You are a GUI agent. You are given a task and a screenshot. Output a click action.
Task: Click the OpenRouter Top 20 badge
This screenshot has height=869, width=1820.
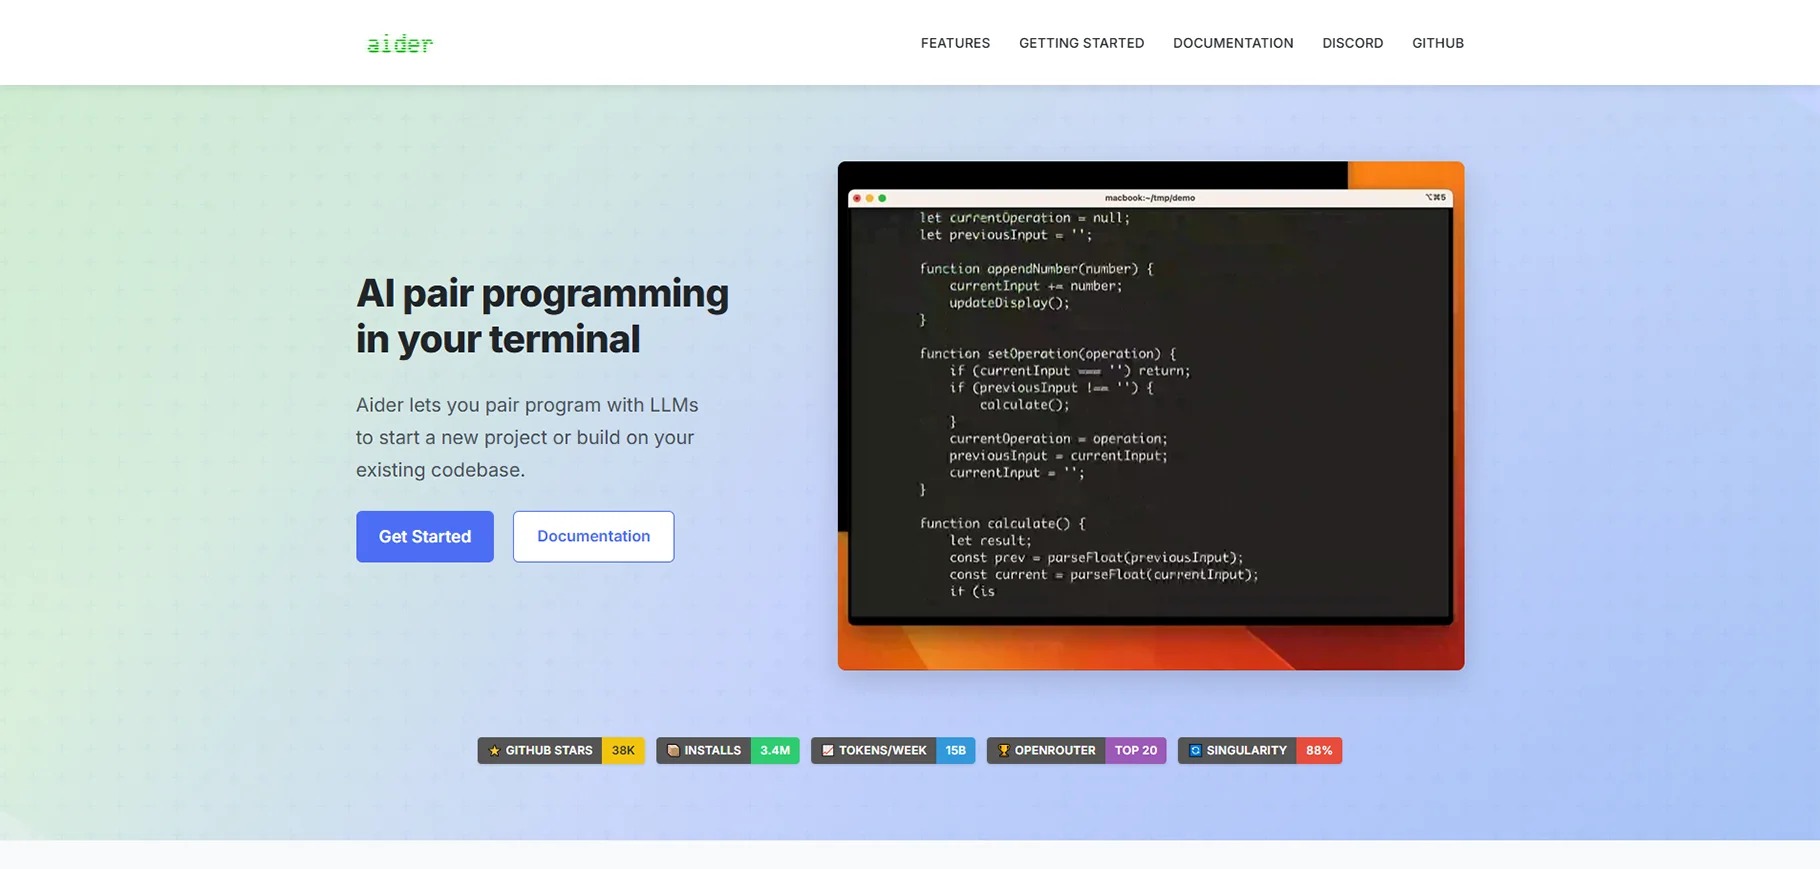pos(1076,750)
